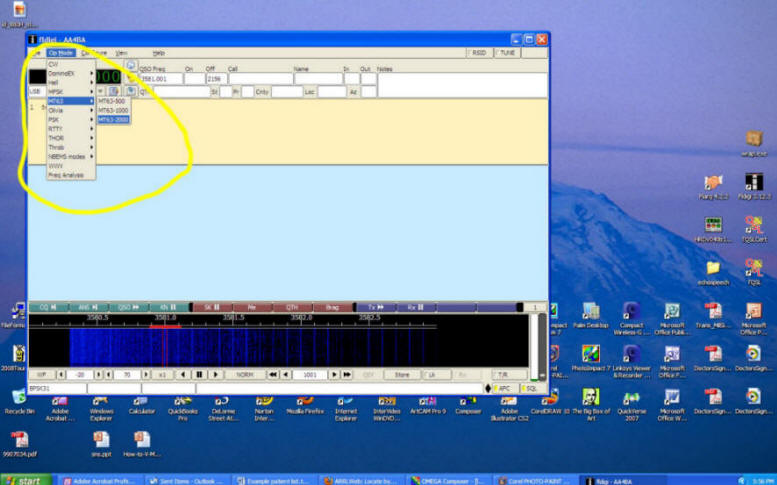Click the ANS macro button
777x485 pixels.
89,308
